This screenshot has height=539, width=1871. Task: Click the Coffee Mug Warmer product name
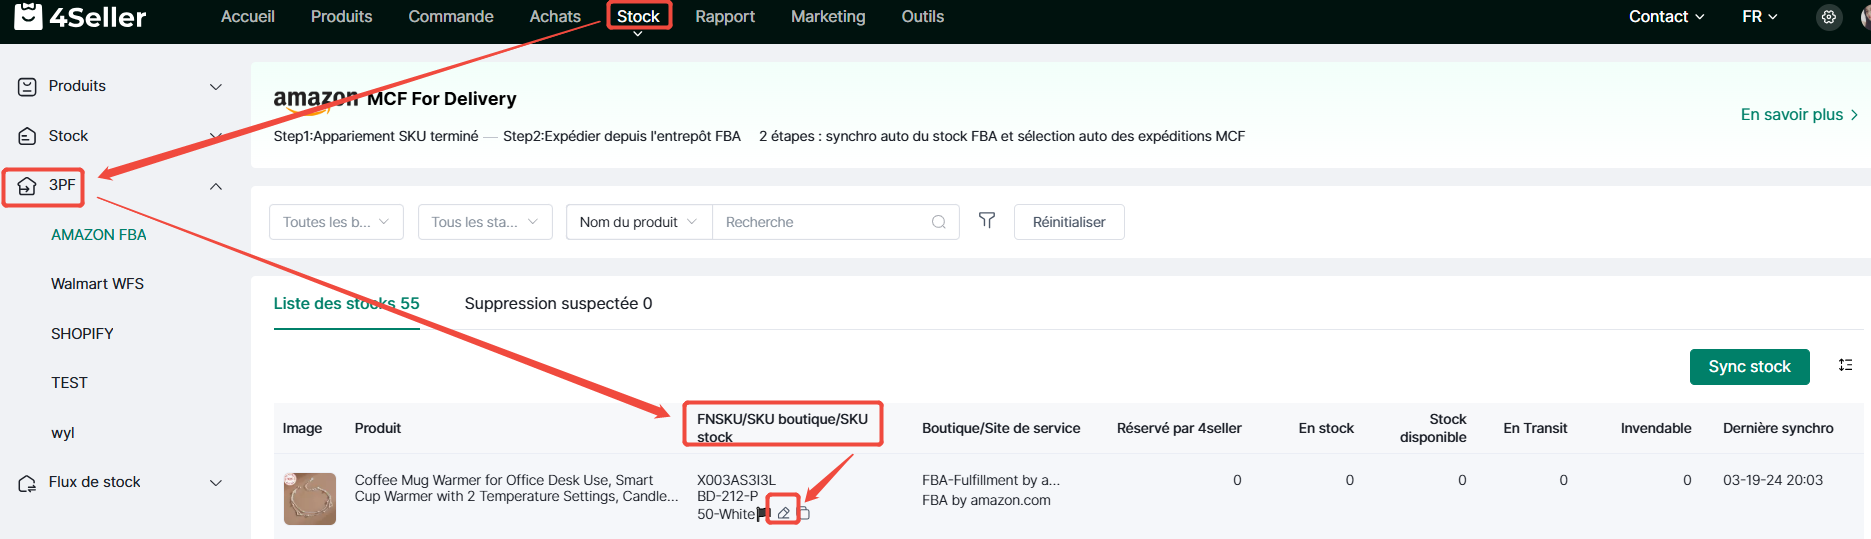(x=516, y=488)
